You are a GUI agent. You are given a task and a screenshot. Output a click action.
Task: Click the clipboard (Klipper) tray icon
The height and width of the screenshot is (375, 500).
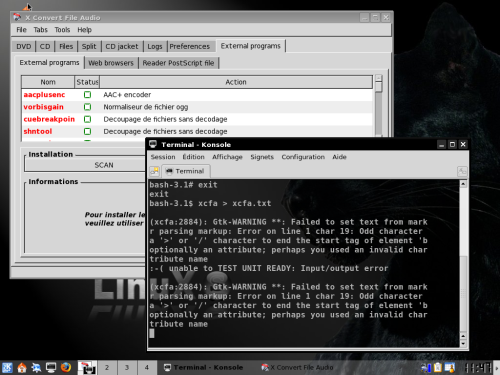pos(438,367)
